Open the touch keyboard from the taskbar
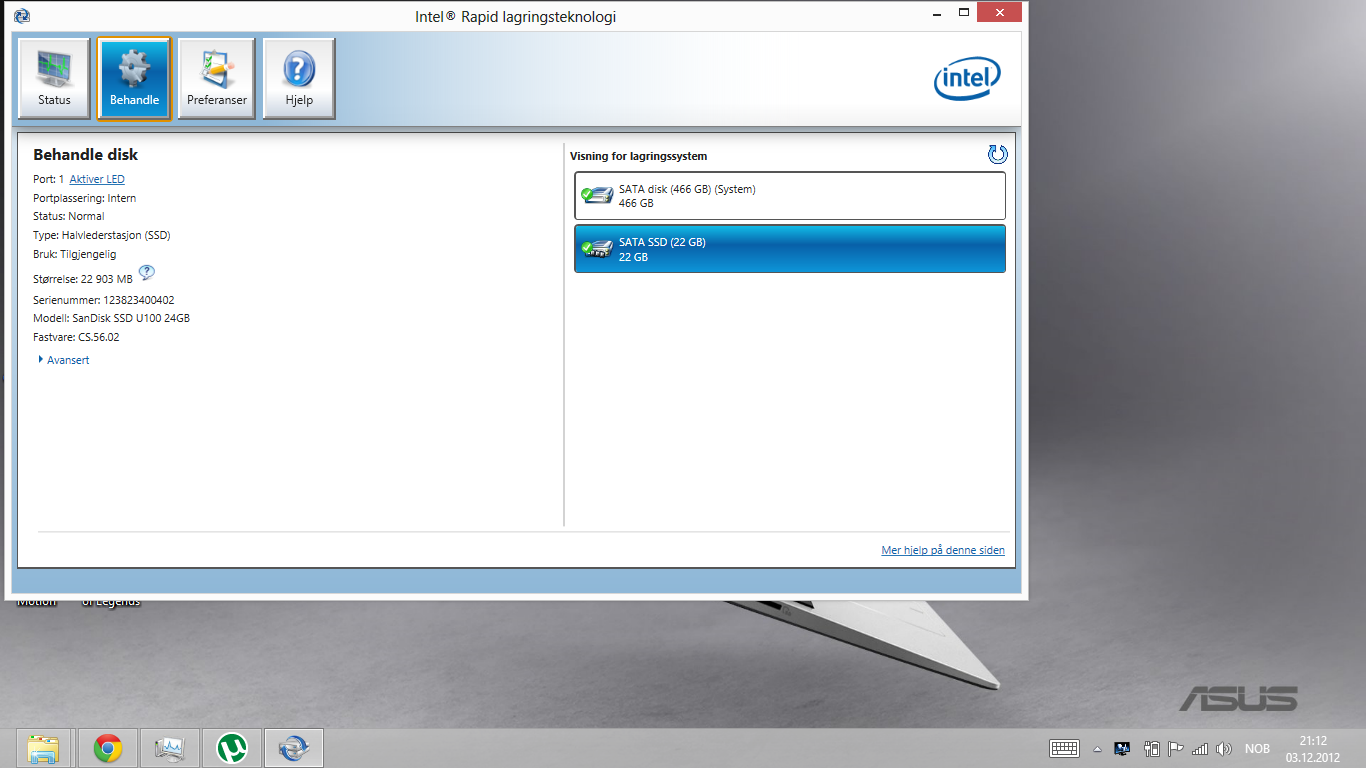 (1064, 748)
